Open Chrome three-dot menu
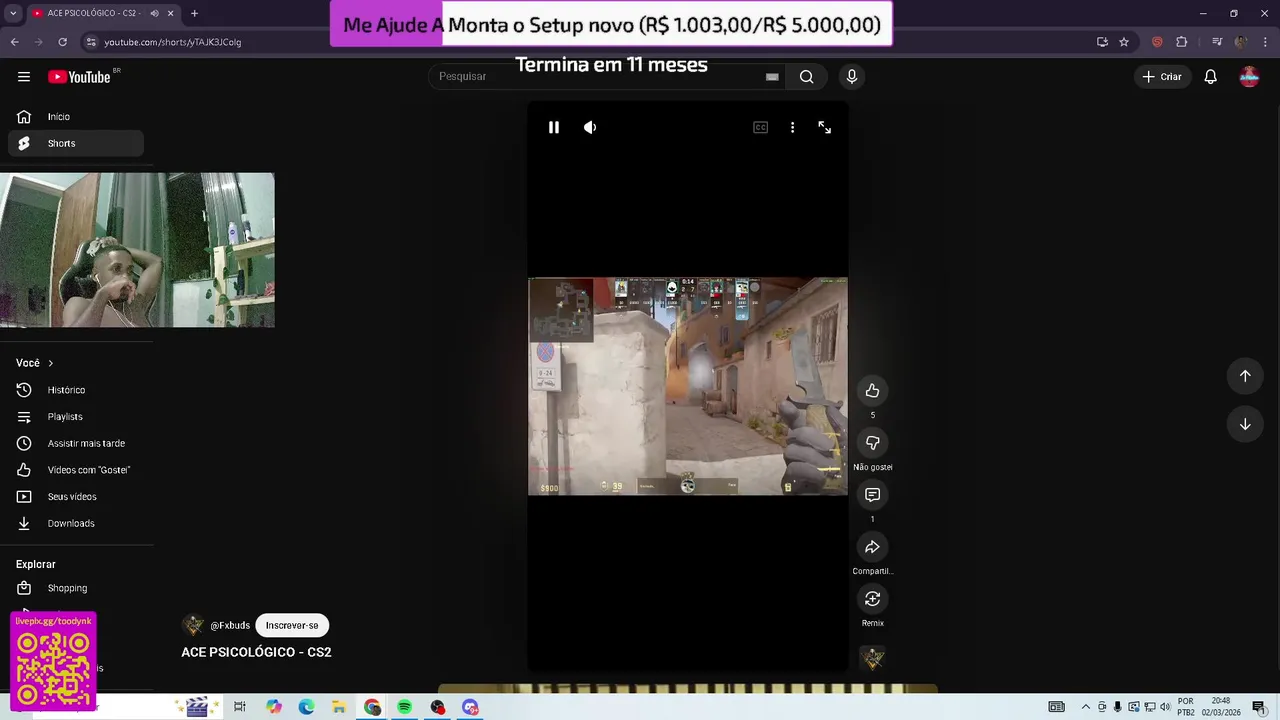This screenshot has height=720, width=1280. tap(1265, 42)
